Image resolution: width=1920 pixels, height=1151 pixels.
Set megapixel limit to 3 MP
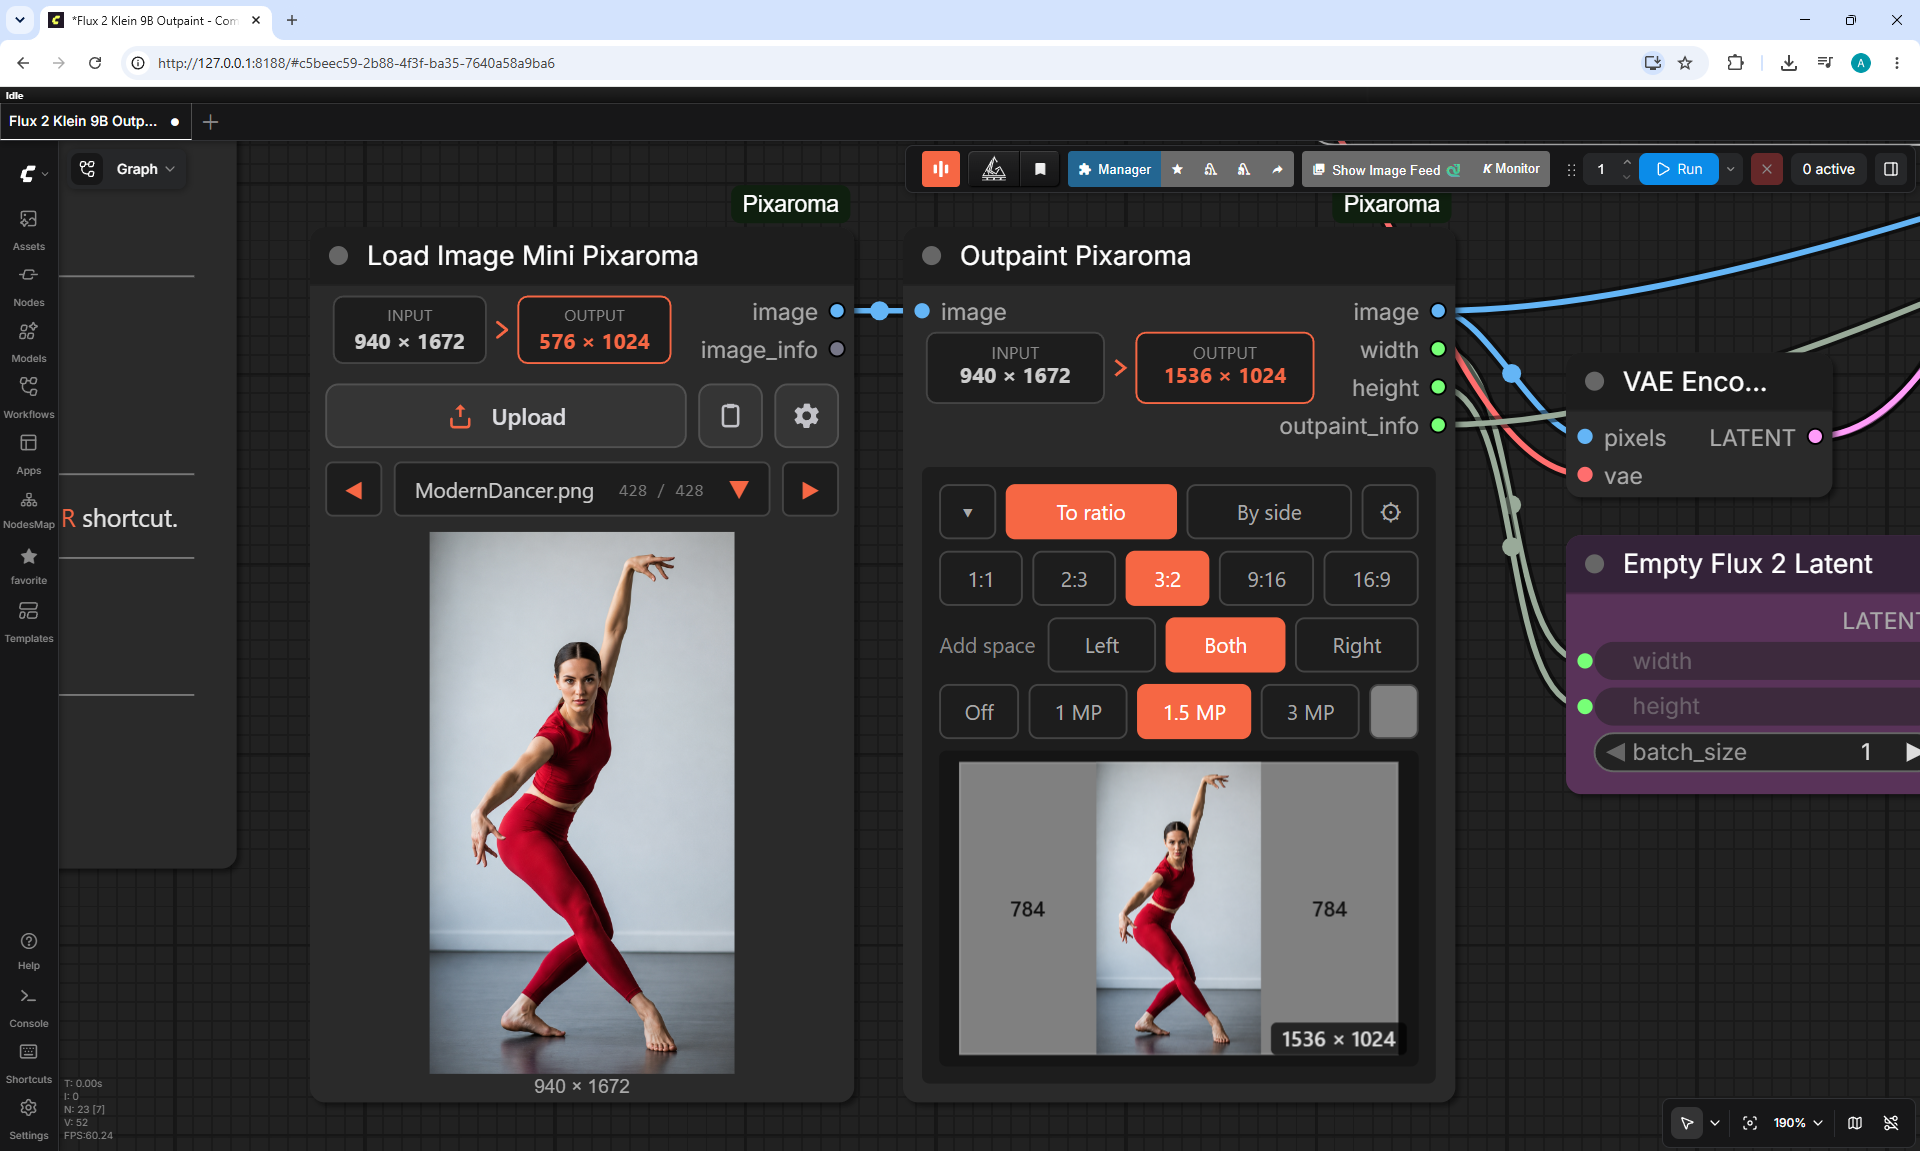pyautogui.click(x=1310, y=712)
